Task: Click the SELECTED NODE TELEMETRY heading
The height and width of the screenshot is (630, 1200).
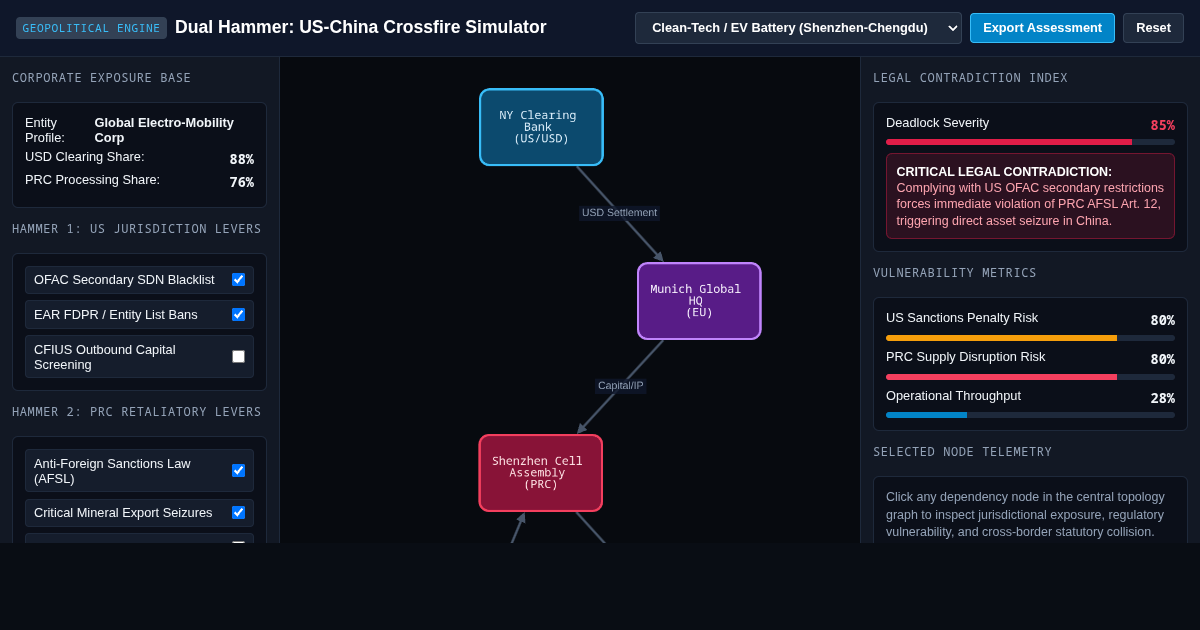Action: 962,452
